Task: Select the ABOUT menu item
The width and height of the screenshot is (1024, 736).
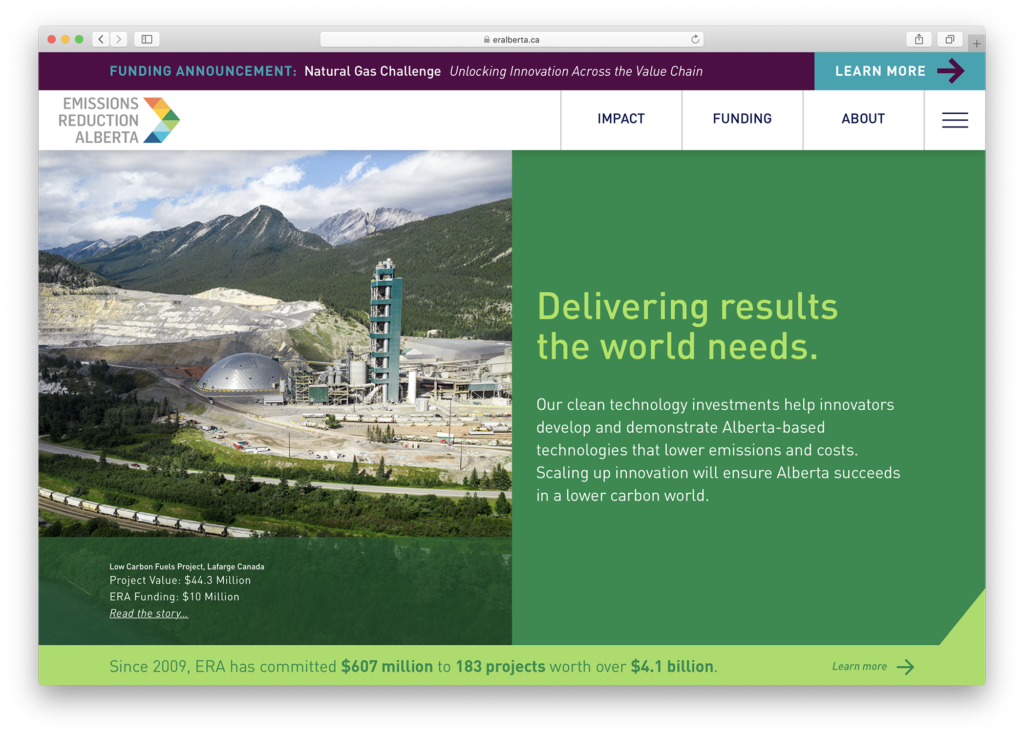Action: pyautogui.click(x=862, y=119)
